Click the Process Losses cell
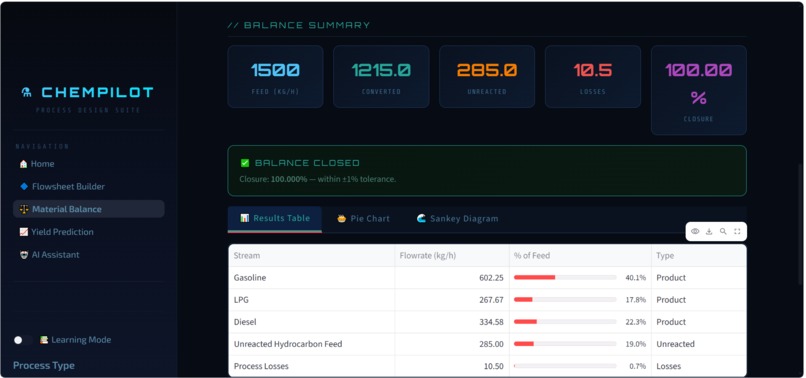 pos(312,366)
